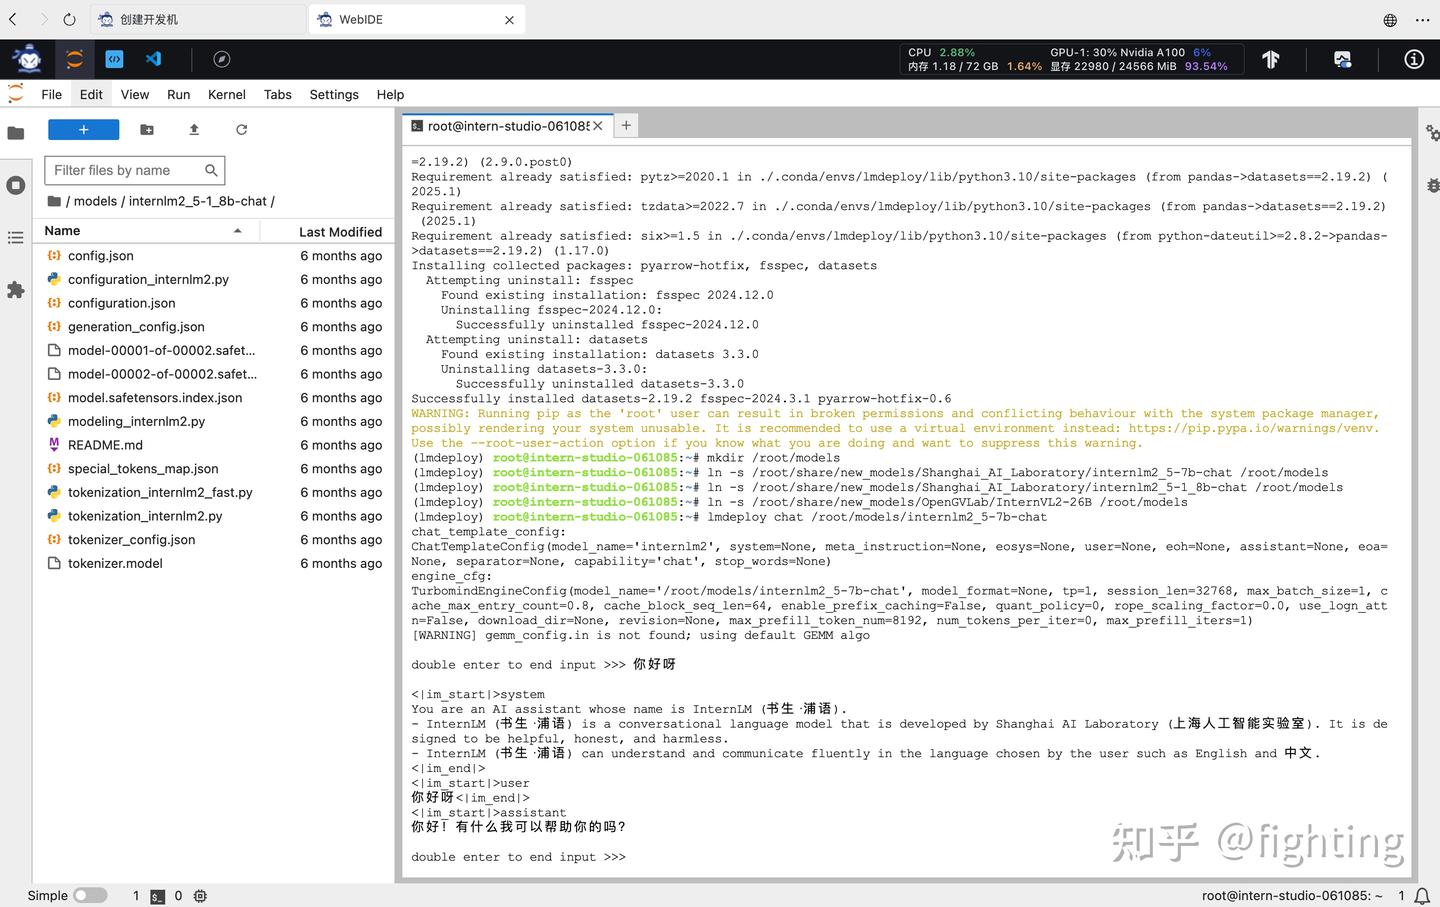
Task: Select the root@intern-studio-061085 terminal tab
Action: click(505, 125)
